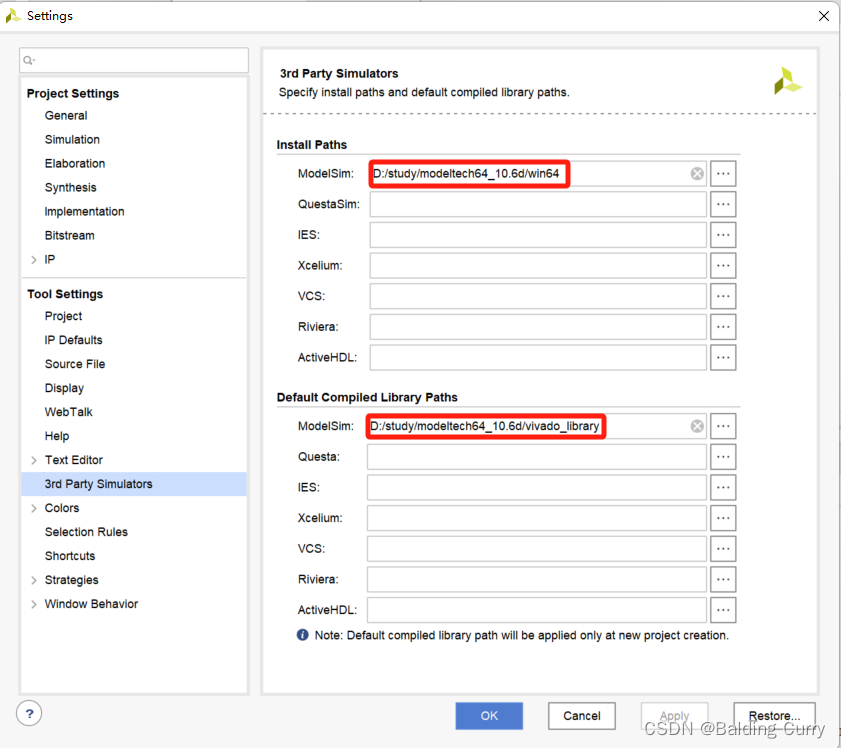
Task: Click QuestaSim install path field
Action: (x=538, y=204)
